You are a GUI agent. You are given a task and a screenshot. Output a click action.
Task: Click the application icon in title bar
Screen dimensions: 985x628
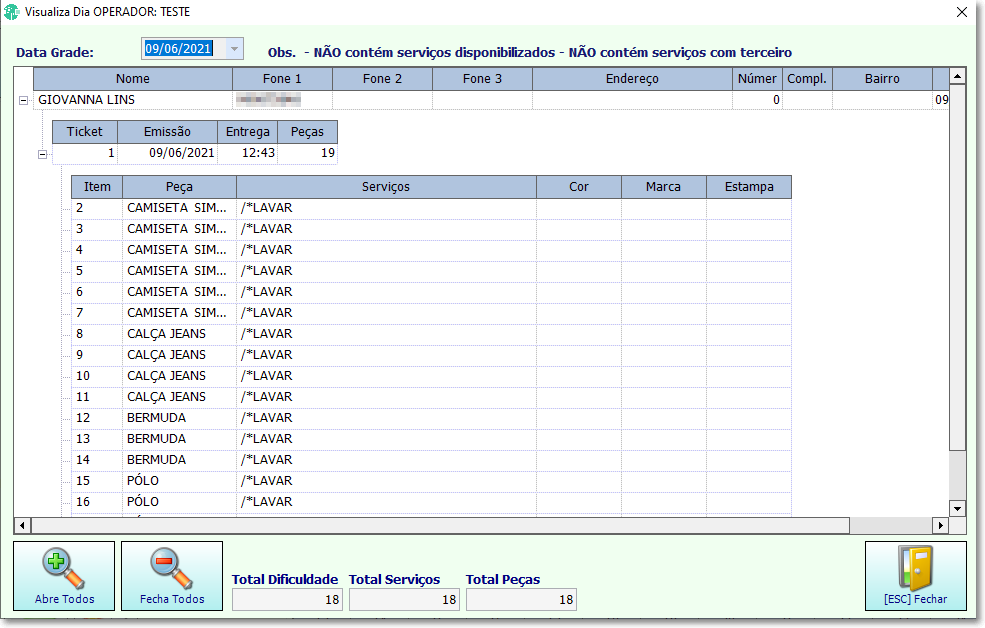(x=11, y=12)
